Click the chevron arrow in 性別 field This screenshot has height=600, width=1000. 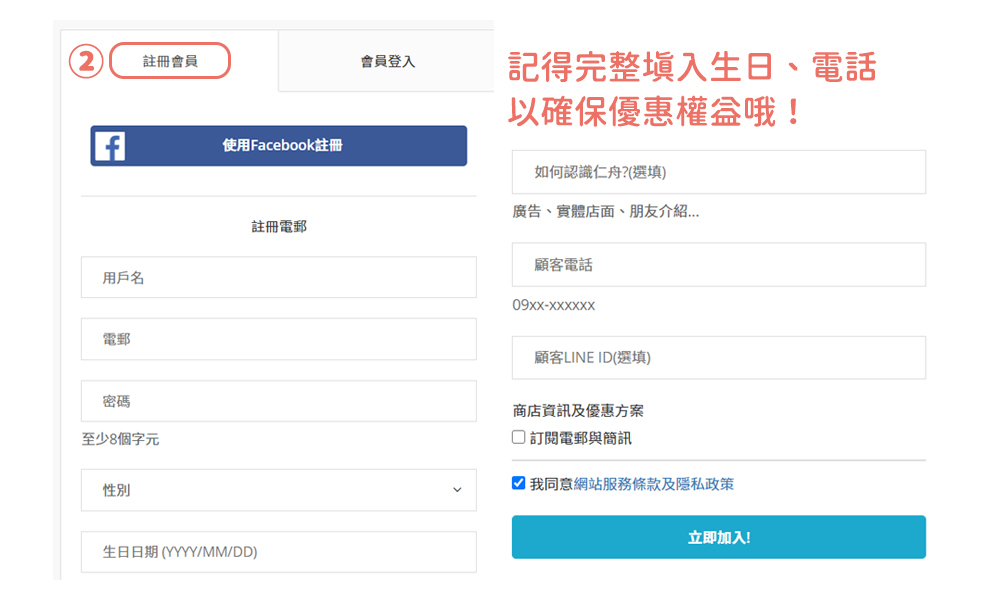click(457, 490)
